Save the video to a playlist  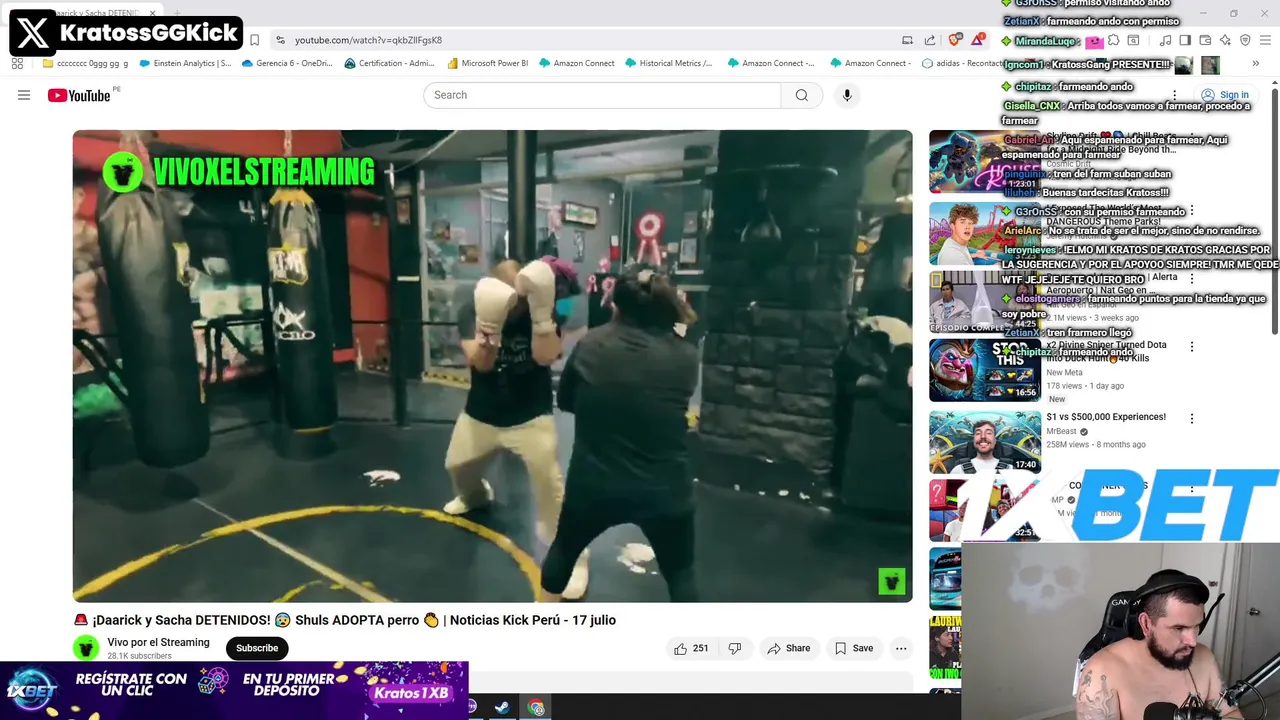[x=854, y=648]
